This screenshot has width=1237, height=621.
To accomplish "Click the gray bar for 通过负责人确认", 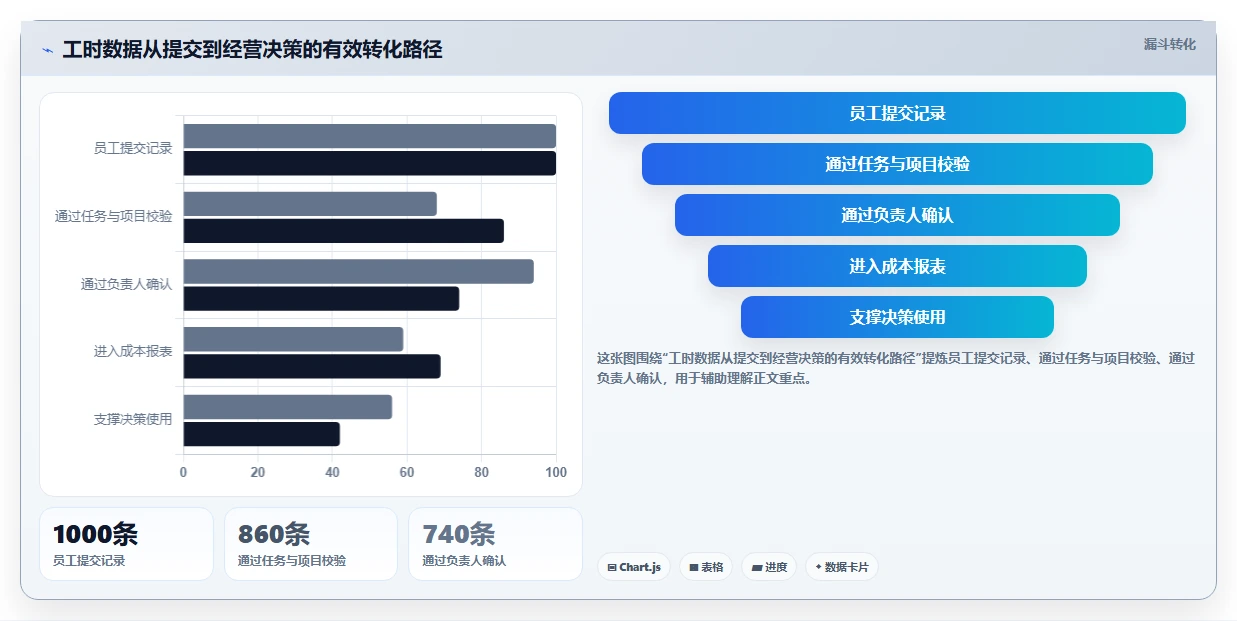I will click(x=358, y=271).
